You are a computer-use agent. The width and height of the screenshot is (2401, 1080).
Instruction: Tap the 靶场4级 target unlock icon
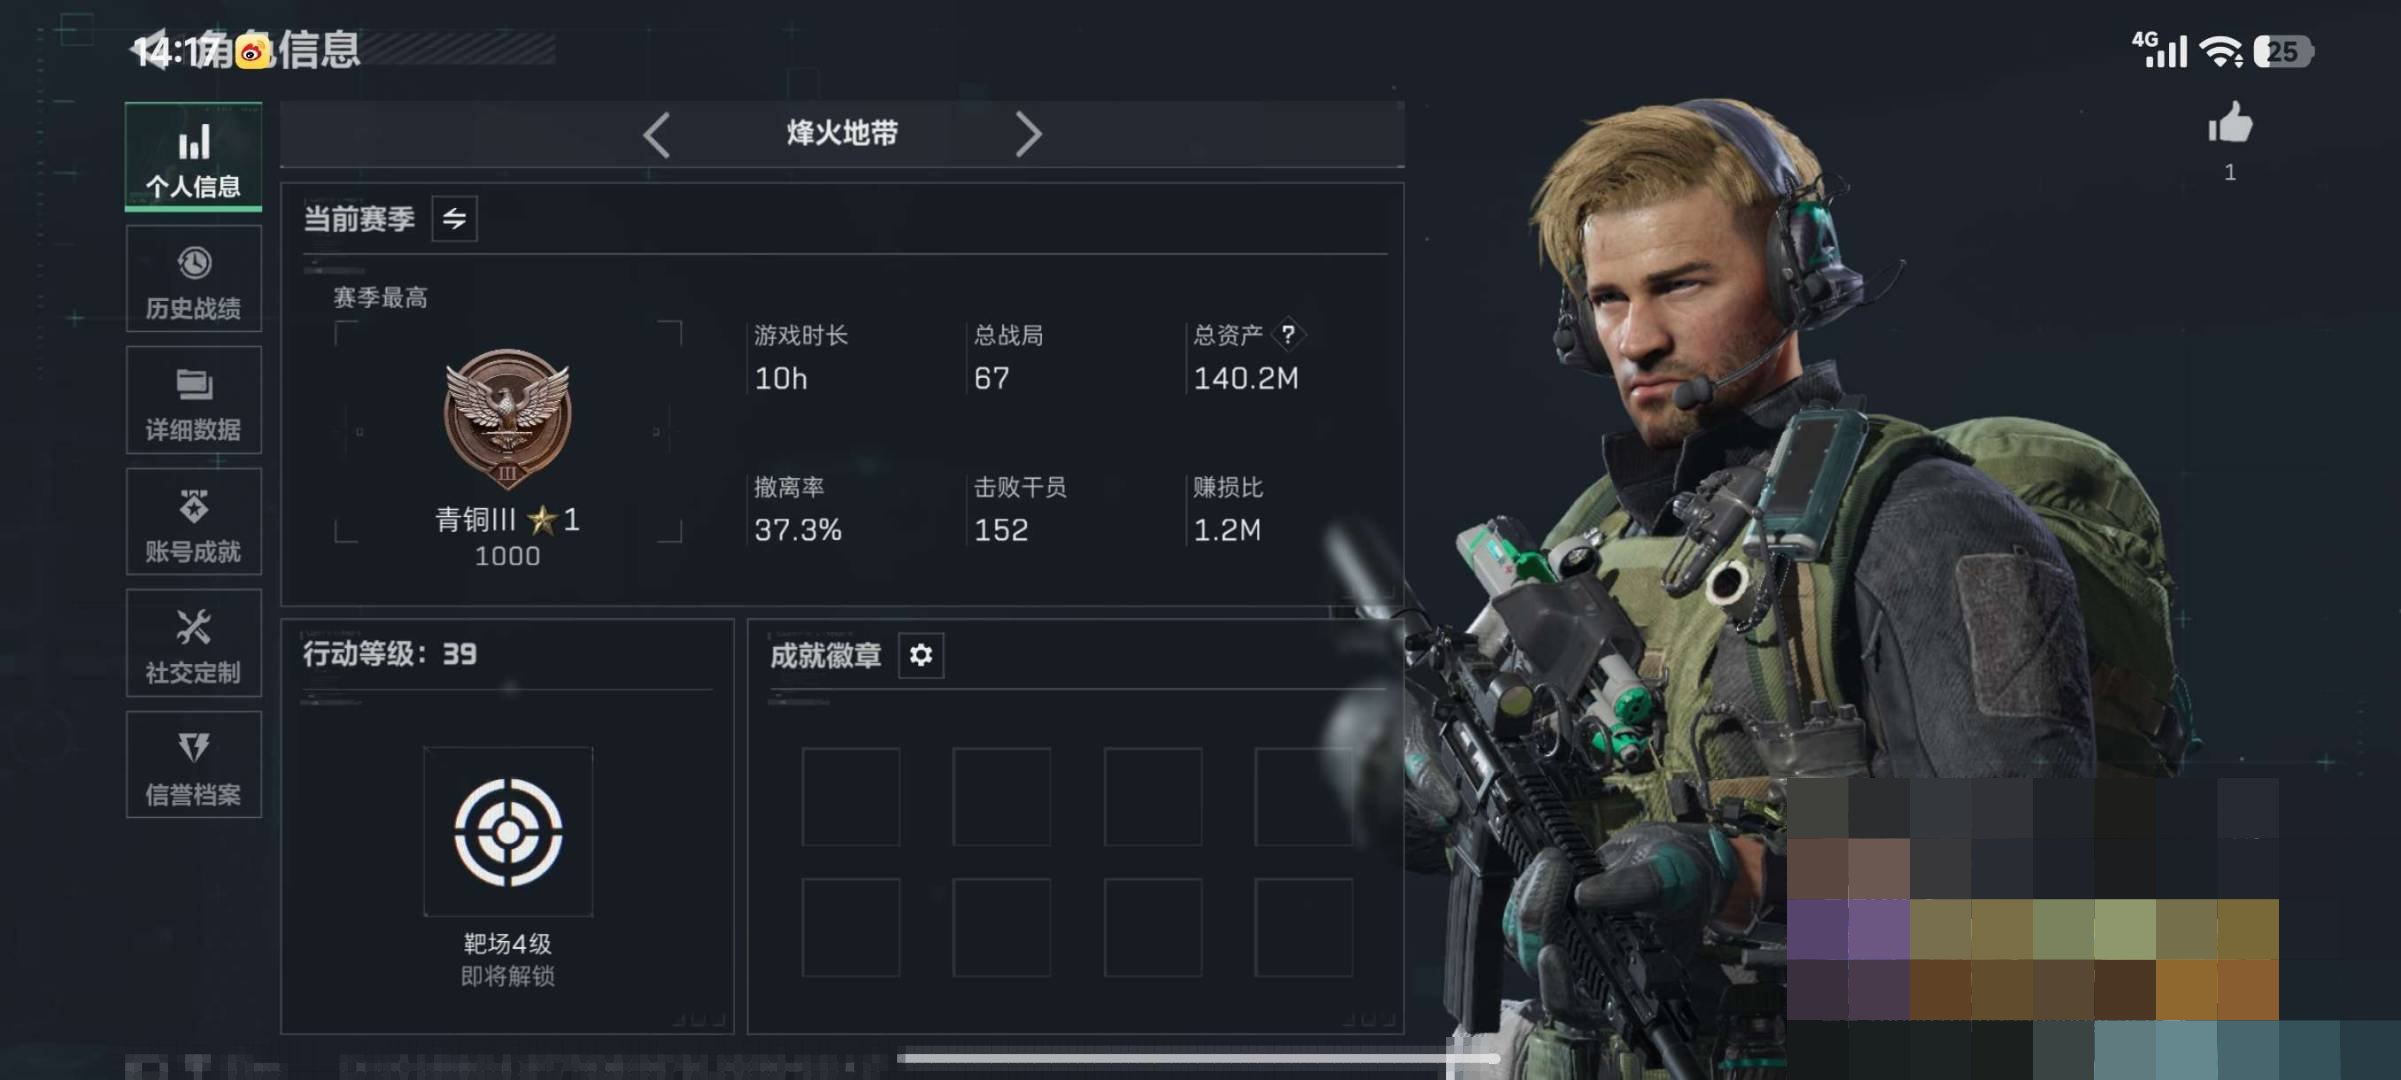pyautogui.click(x=508, y=832)
